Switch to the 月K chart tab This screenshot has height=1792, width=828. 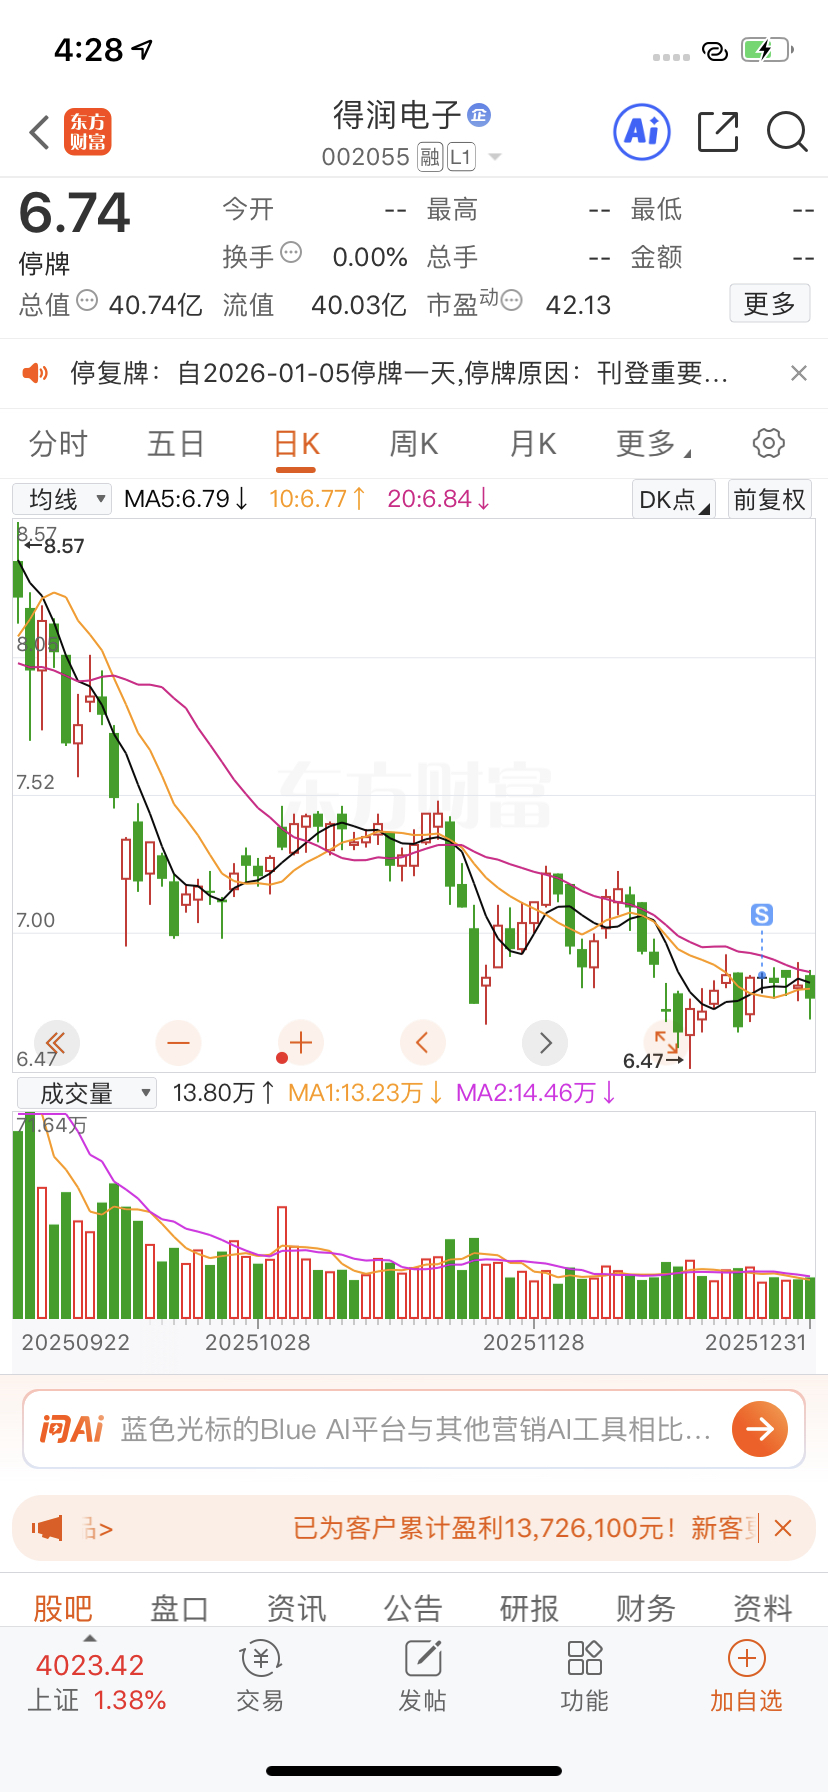533,443
